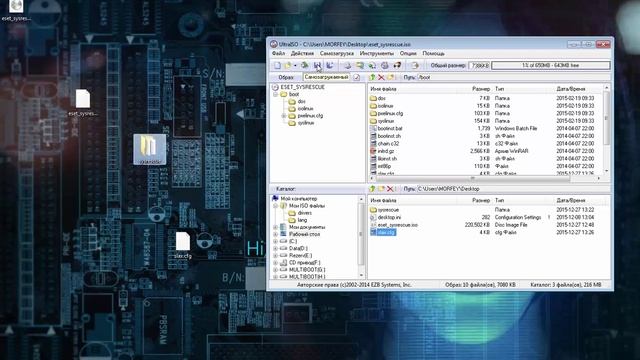The width and height of the screenshot is (640, 360).
Task: Open the dropdown arrow beside the Open icon
Action: click(295, 65)
